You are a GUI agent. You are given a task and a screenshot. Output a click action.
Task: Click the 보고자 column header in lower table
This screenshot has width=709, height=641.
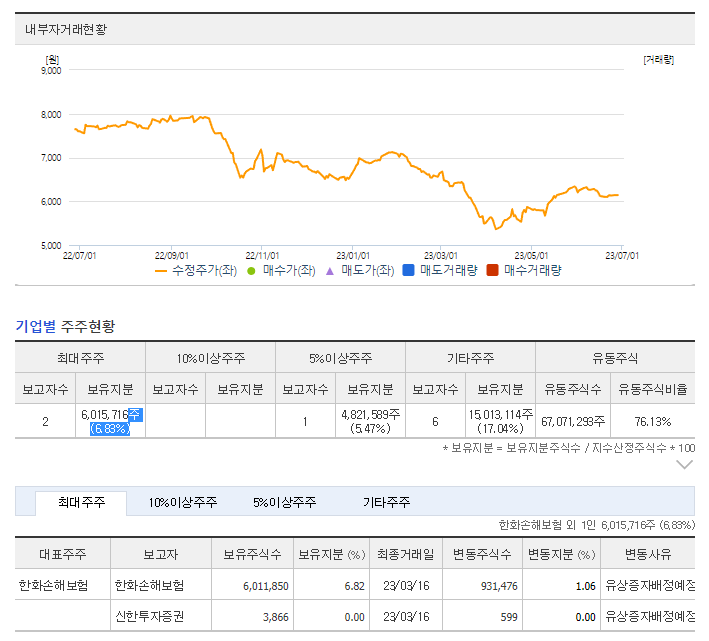161,554
